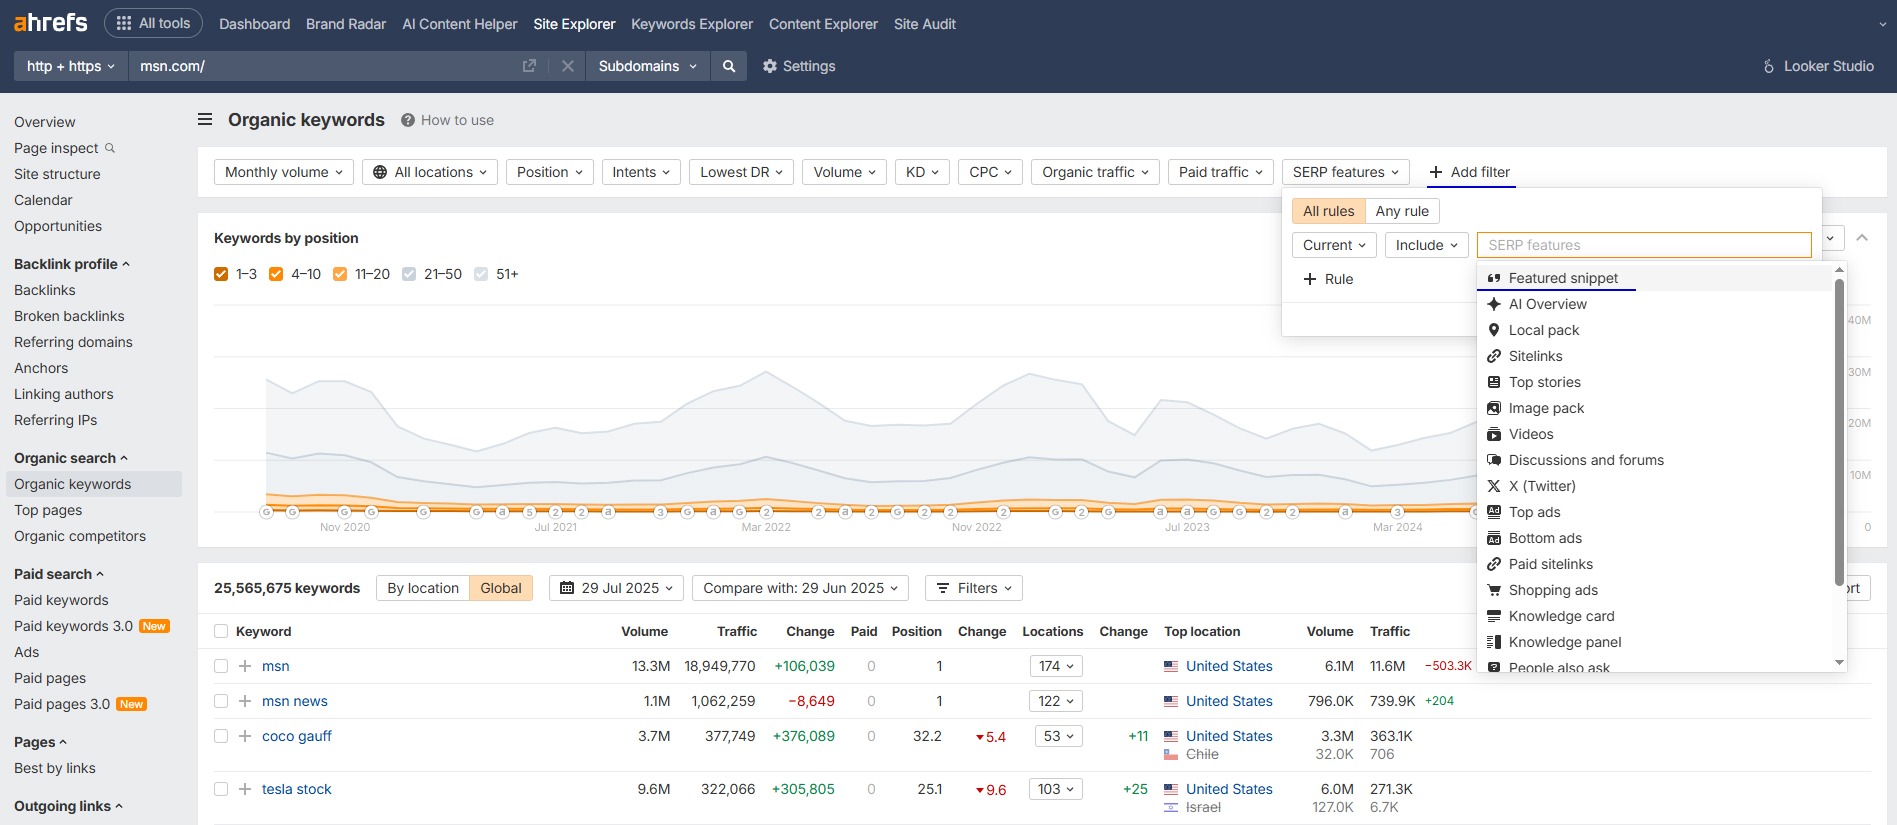The height and width of the screenshot is (825, 1897).
Task: Click the Ahrefs logo
Action: pos(51,22)
